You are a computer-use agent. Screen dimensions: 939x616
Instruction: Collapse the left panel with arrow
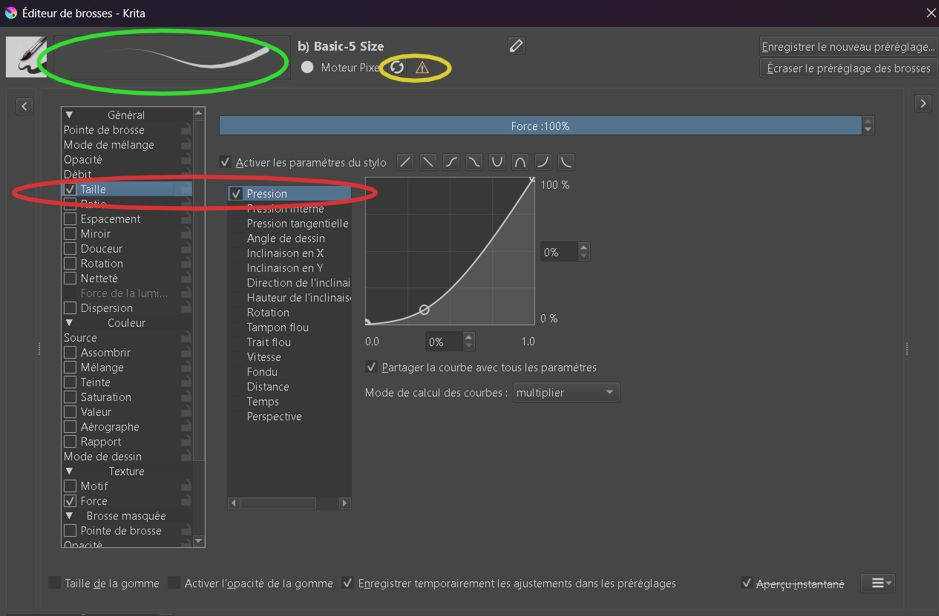click(x=24, y=106)
